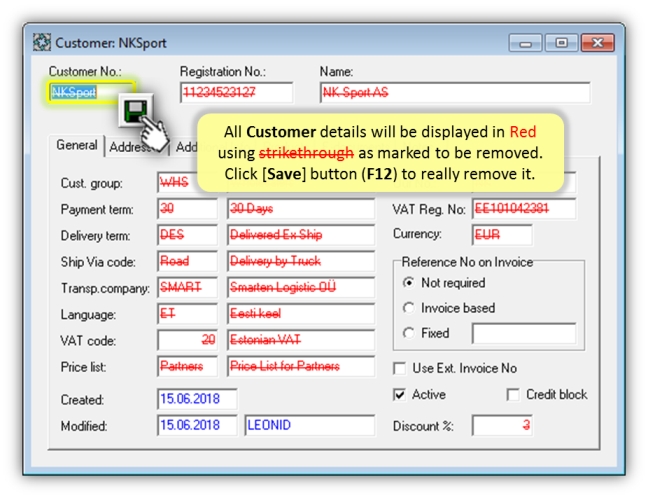The height and width of the screenshot is (498, 648).
Task: Click the 30 Days payment description field
Action: tap(301, 209)
